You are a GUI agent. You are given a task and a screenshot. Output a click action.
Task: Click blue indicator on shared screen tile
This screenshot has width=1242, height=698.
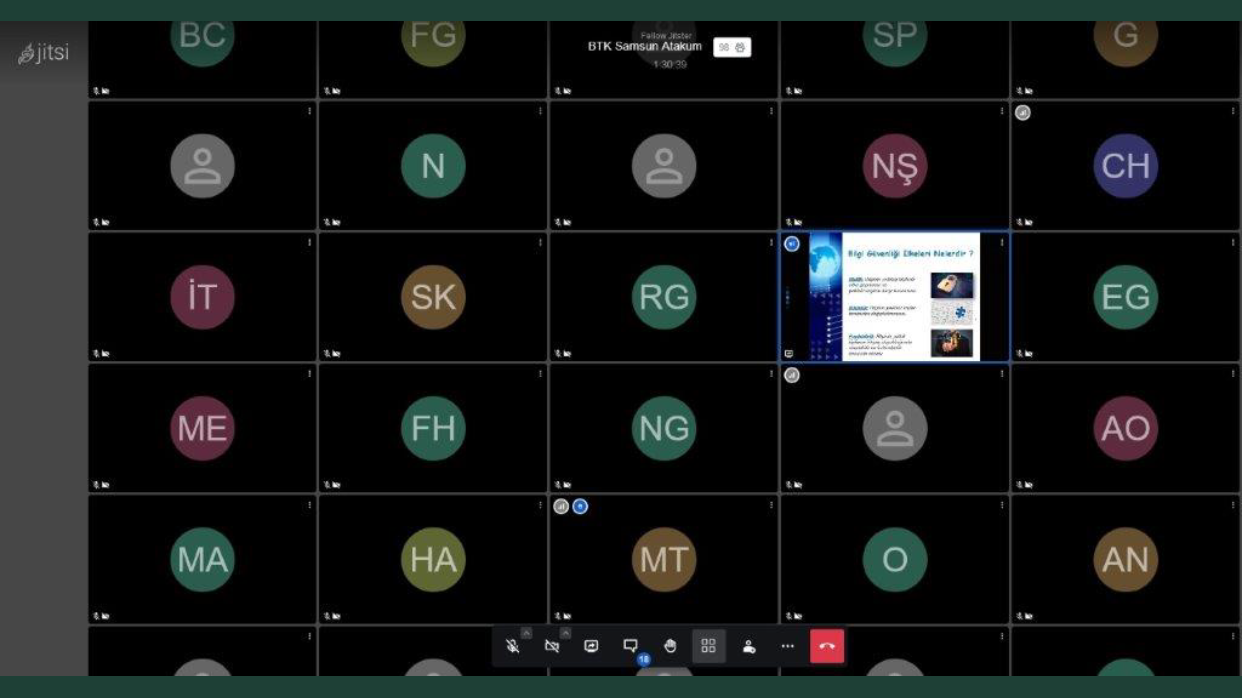pos(792,244)
